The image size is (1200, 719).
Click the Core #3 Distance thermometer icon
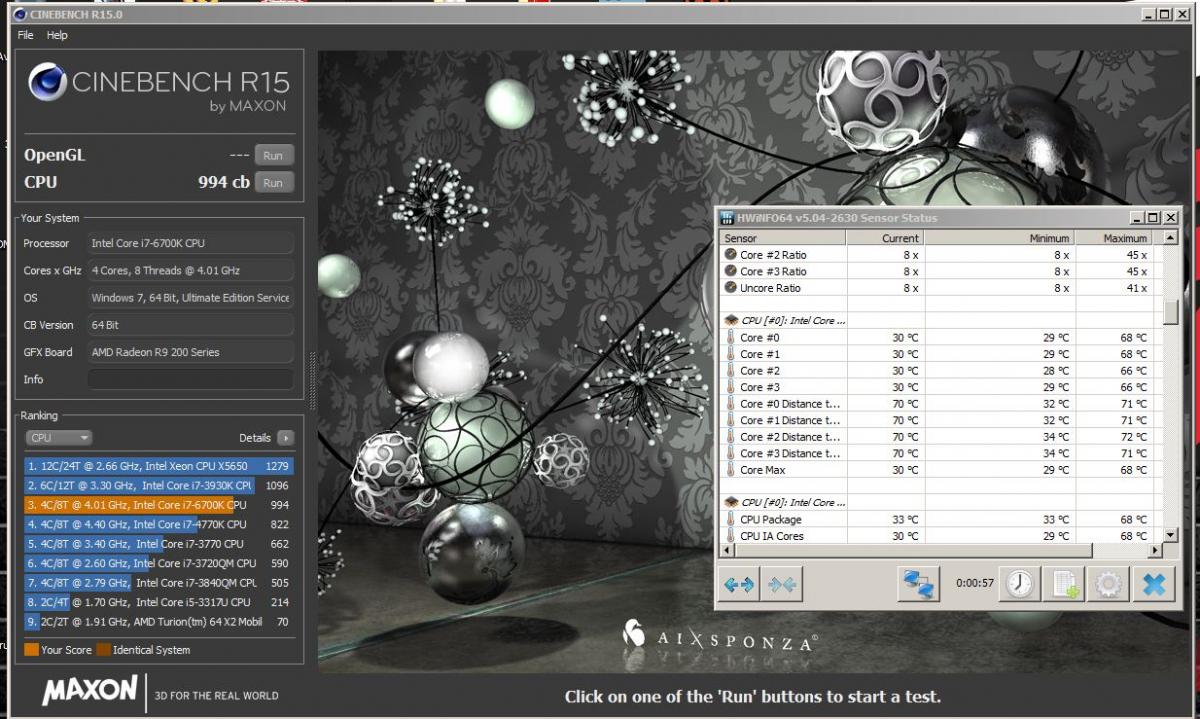[x=730, y=453]
